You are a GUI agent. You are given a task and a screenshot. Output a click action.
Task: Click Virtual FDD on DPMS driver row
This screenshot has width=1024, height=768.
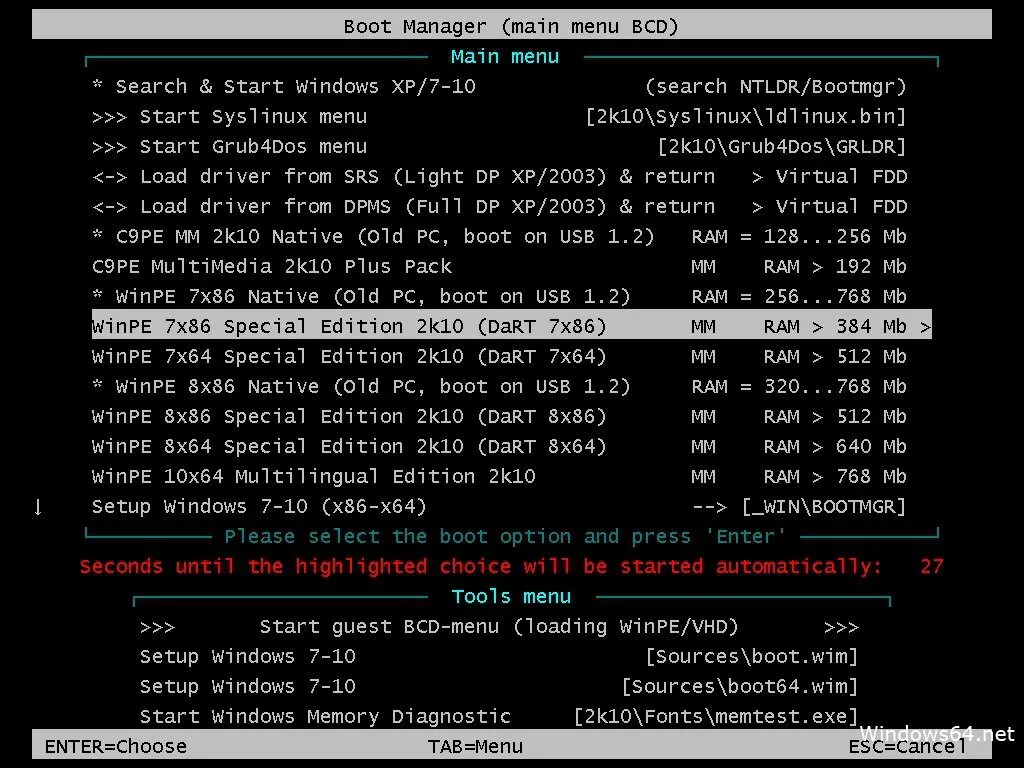[x=841, y=206]
